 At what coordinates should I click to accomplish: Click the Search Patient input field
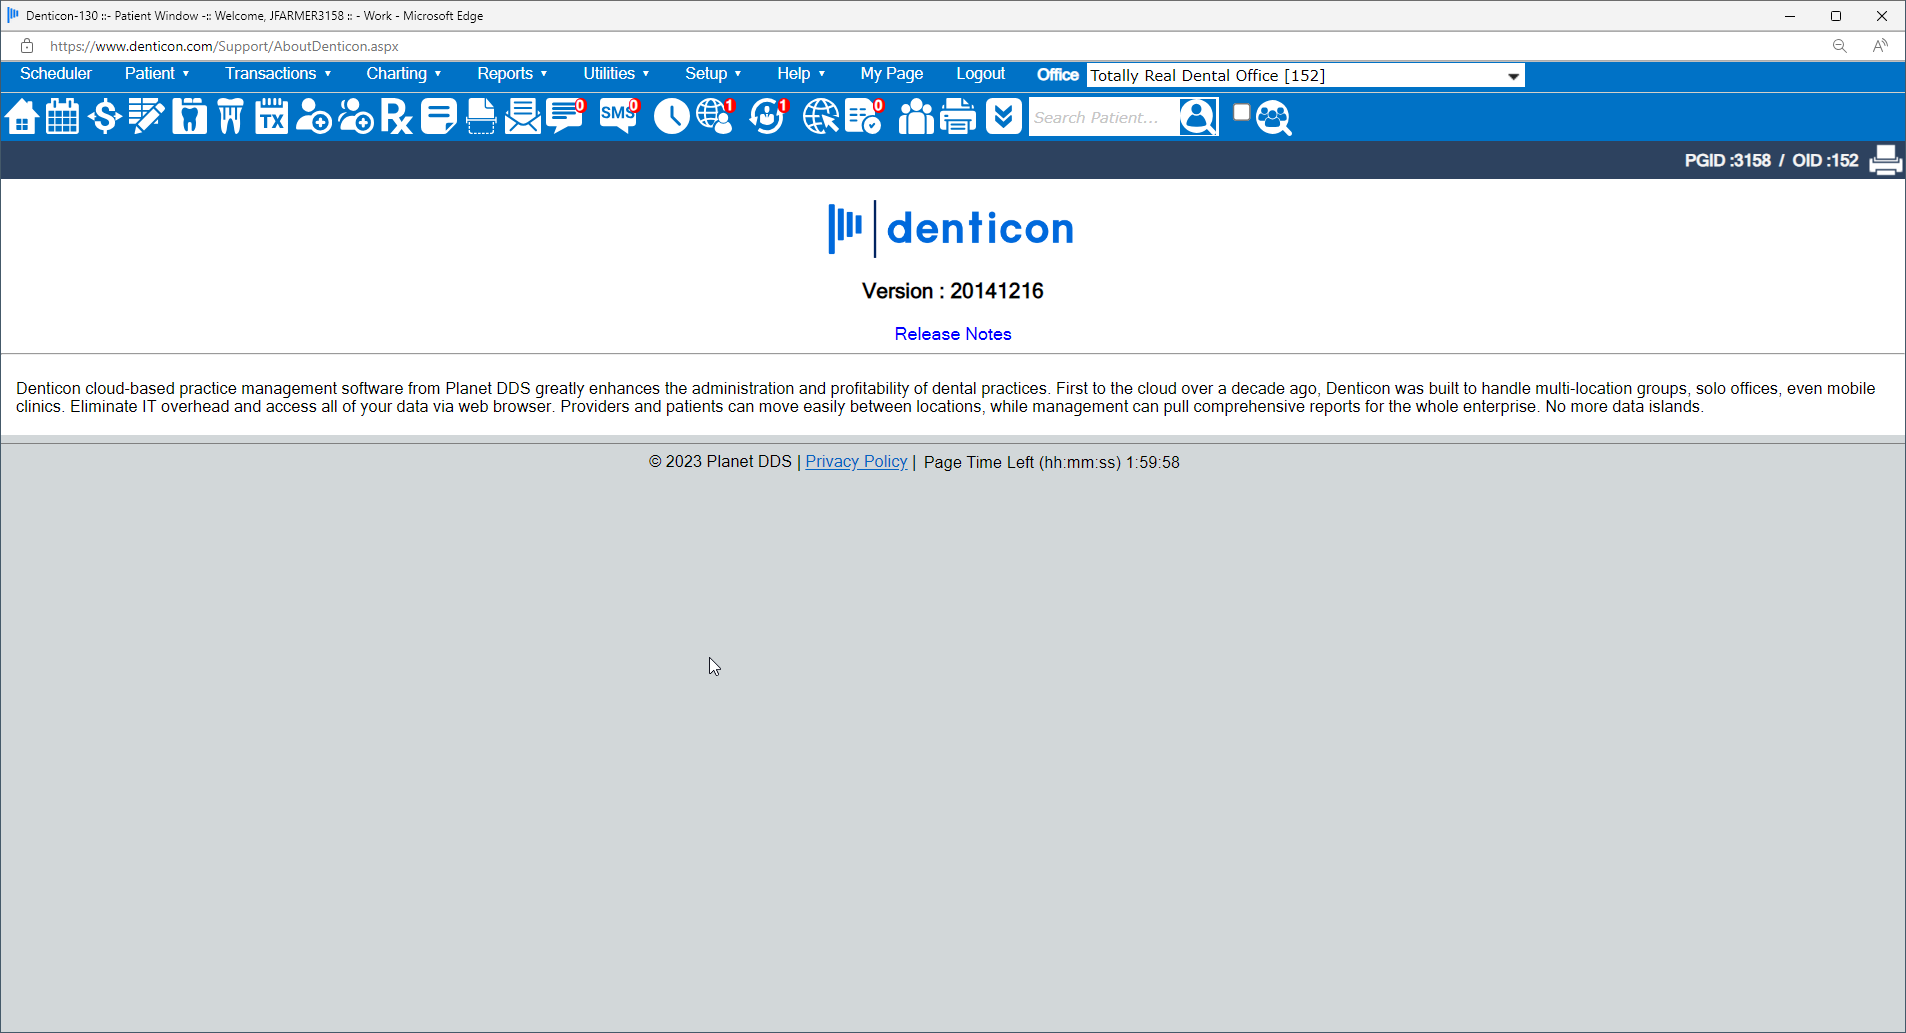1103,117
